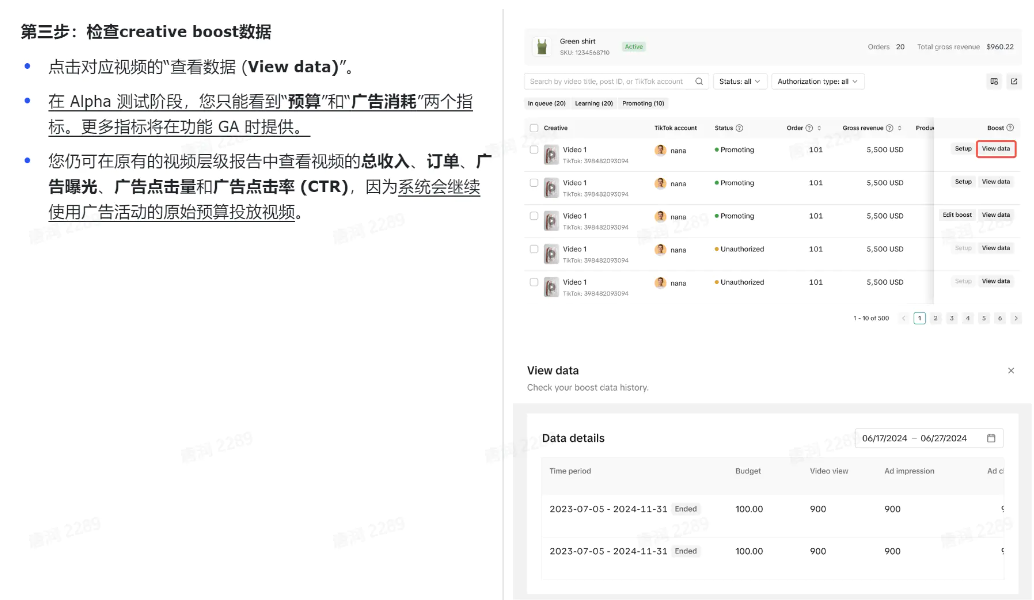
Task: Open the calendar icon in date range
Action: click(991, 438)
